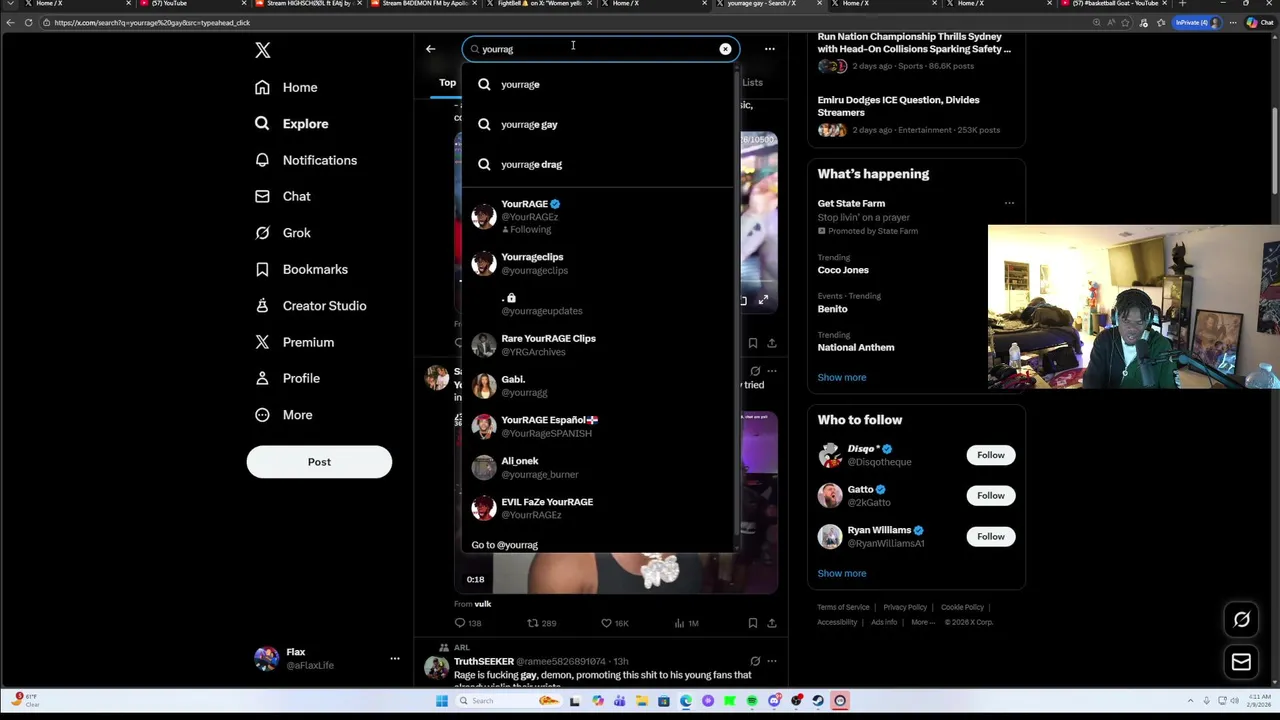This screenshot has width=1280, height=720.
Task: Expand footer 'More ...' options
Action: point(923,622)
